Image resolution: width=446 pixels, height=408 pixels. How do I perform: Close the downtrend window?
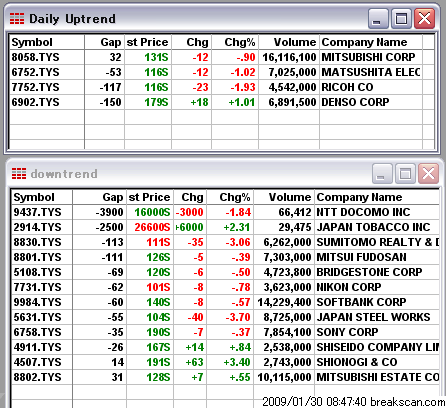pyautogui.click(x=428, y=173)
